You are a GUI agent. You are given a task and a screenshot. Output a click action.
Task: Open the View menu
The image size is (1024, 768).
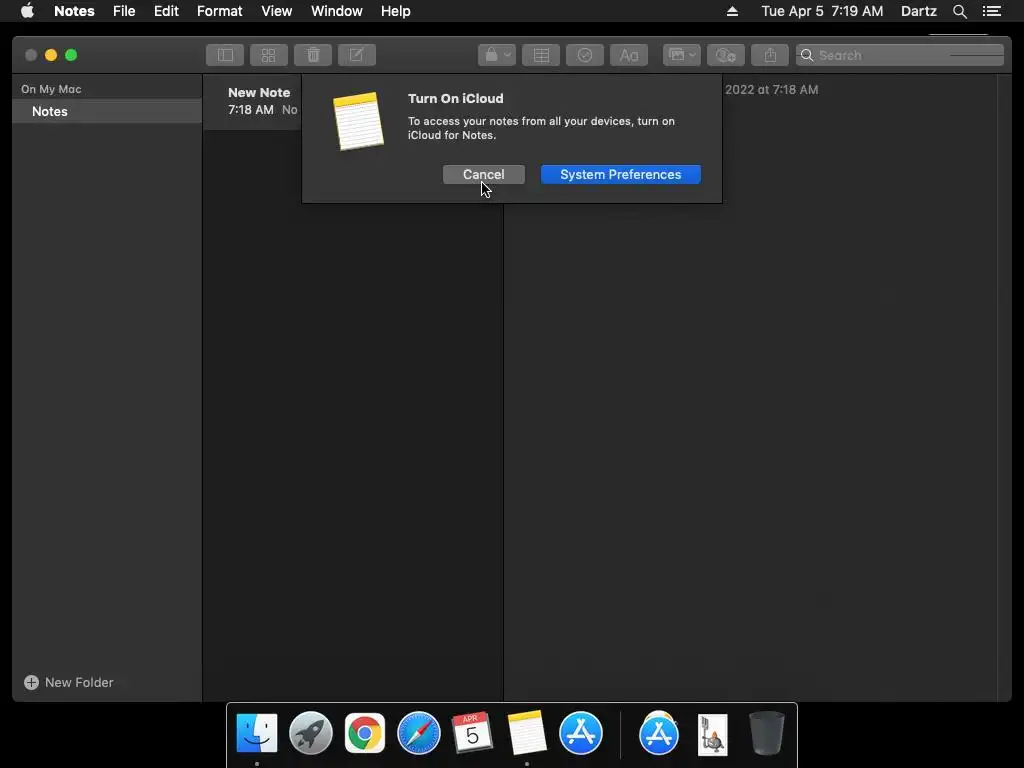pyautogui.click(x=276, y=11)
